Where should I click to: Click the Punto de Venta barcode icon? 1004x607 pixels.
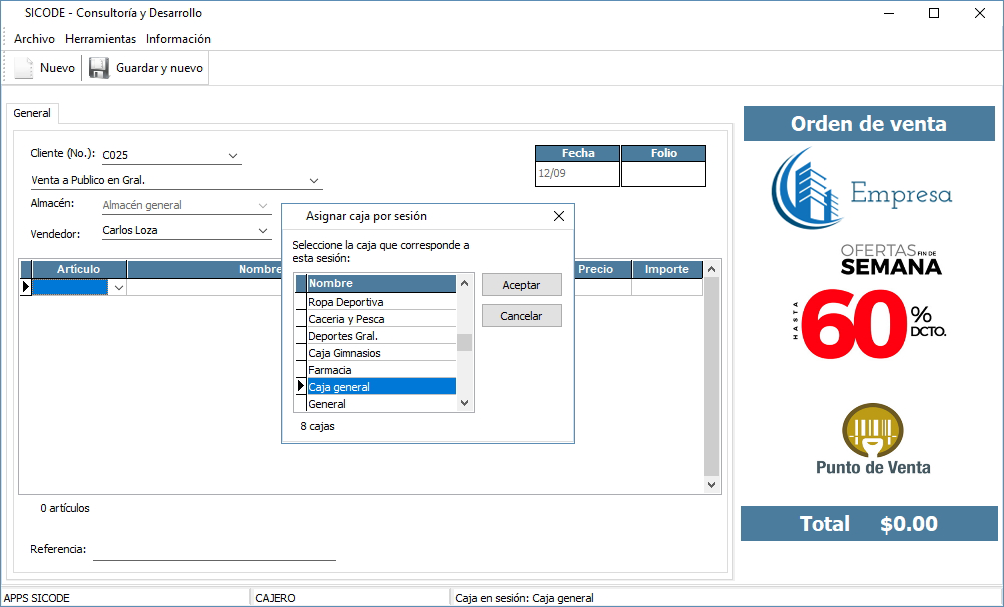[x=872, y=429]
